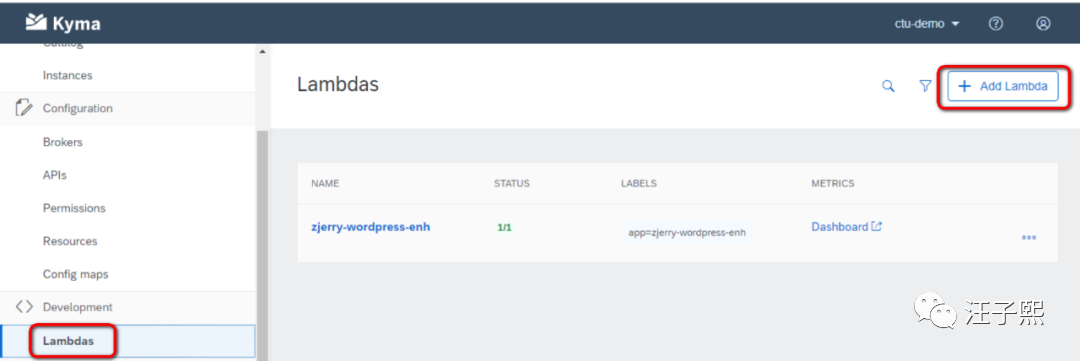Click the STATUS column header
This screenshot has width=1080, height=361.
(512, 183)
